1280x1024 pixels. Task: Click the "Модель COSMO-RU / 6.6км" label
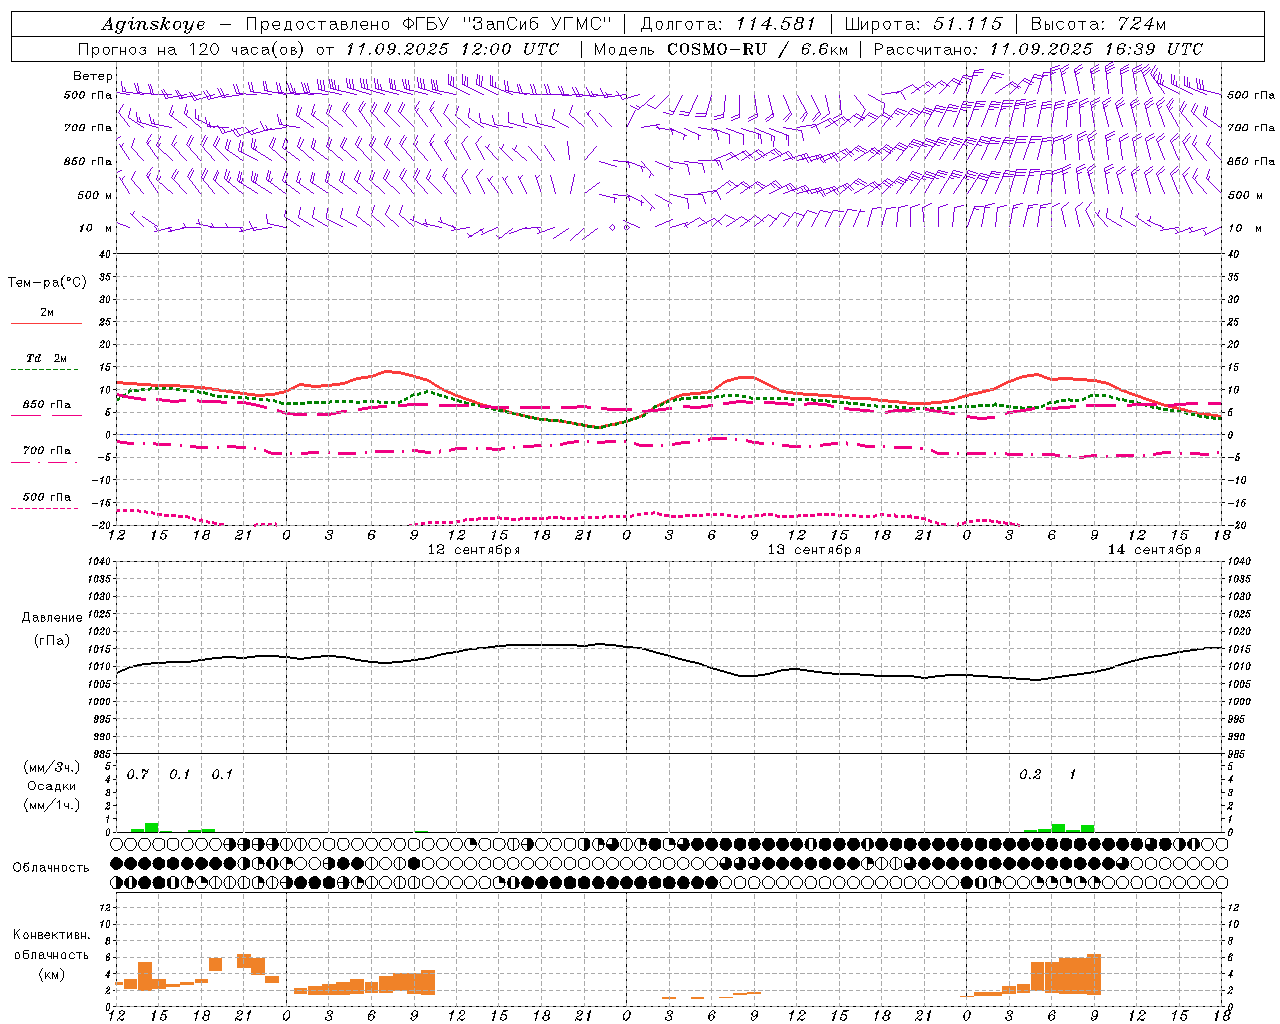720,49
